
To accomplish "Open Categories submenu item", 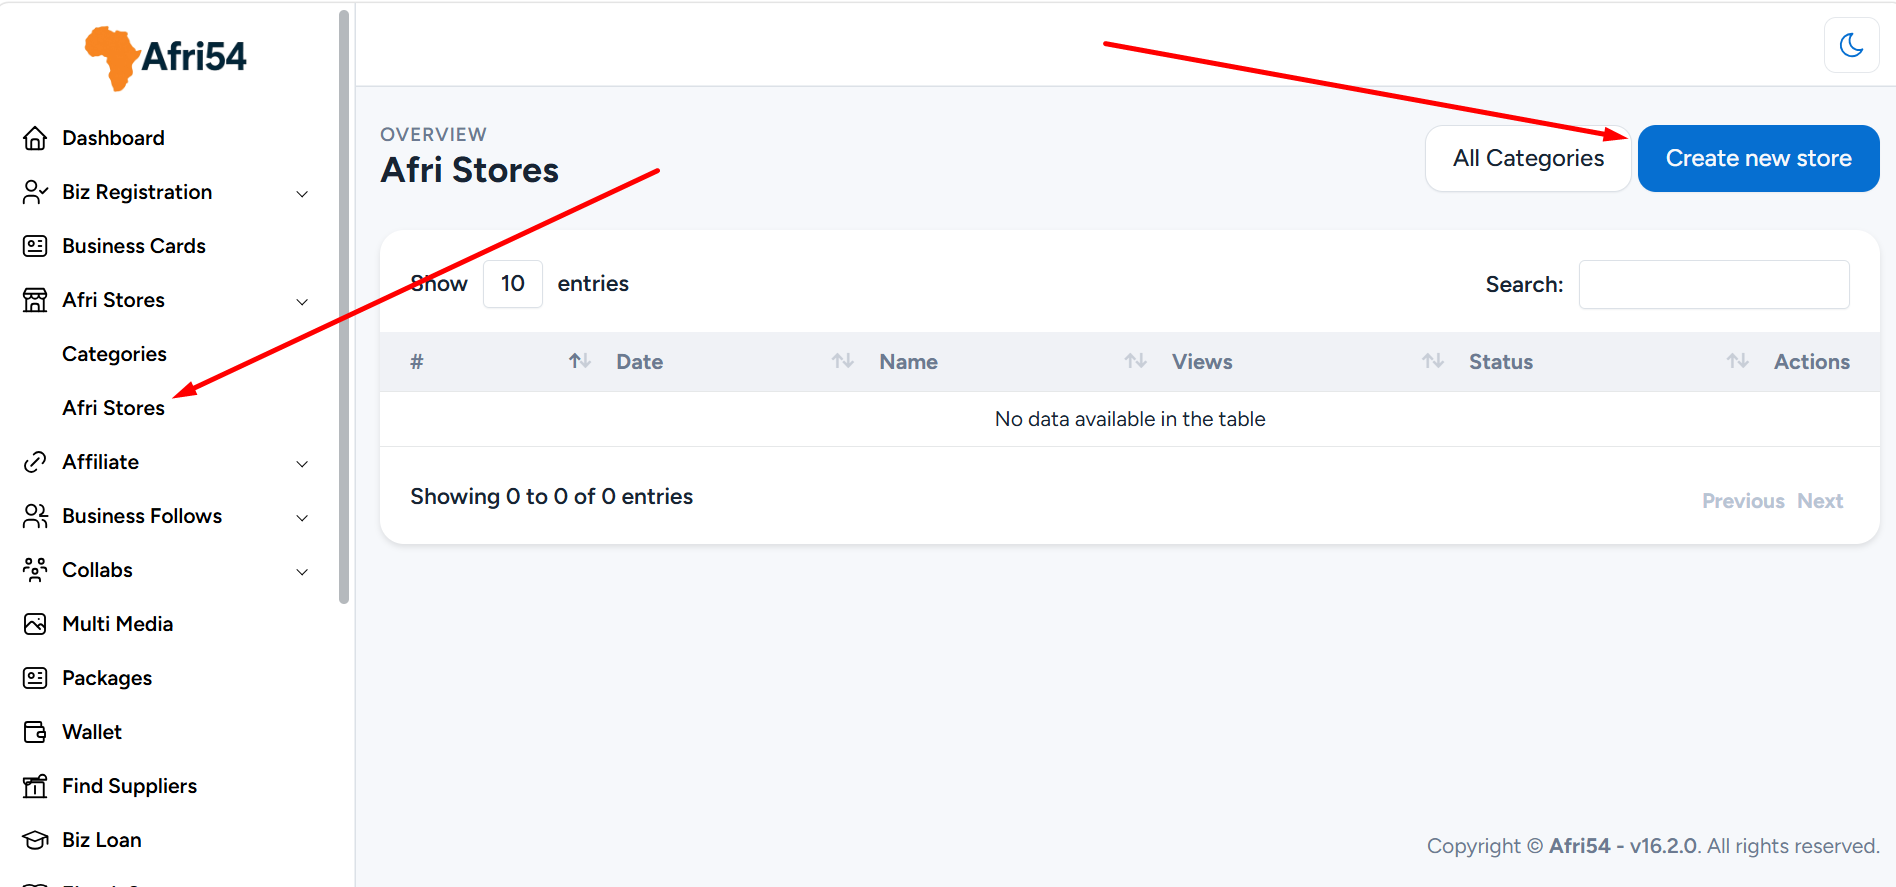I will point(114,354).
